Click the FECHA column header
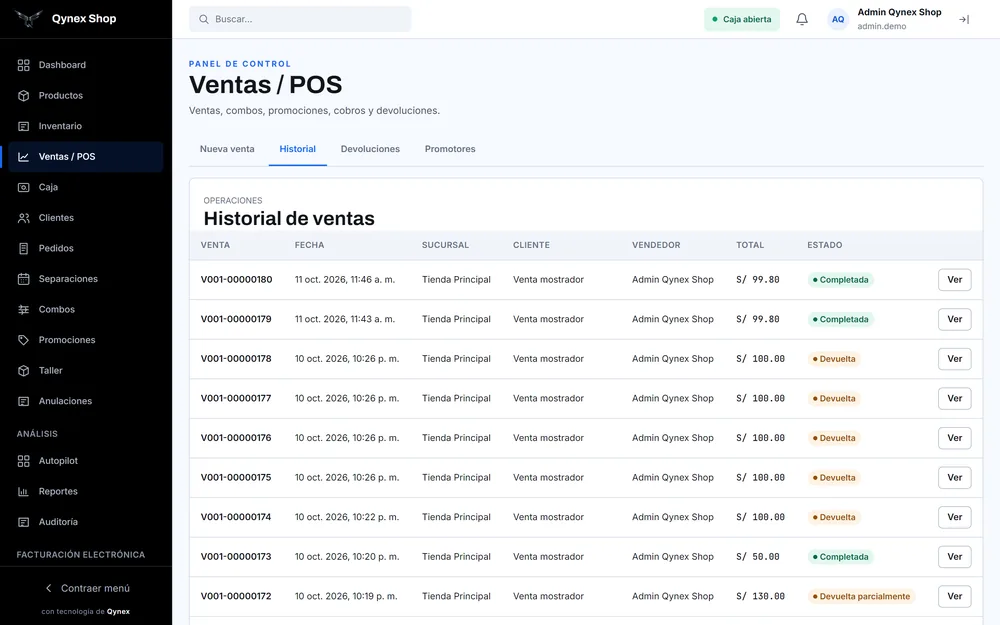Screen dimensions: 1000x625 (x=309, y=245)
